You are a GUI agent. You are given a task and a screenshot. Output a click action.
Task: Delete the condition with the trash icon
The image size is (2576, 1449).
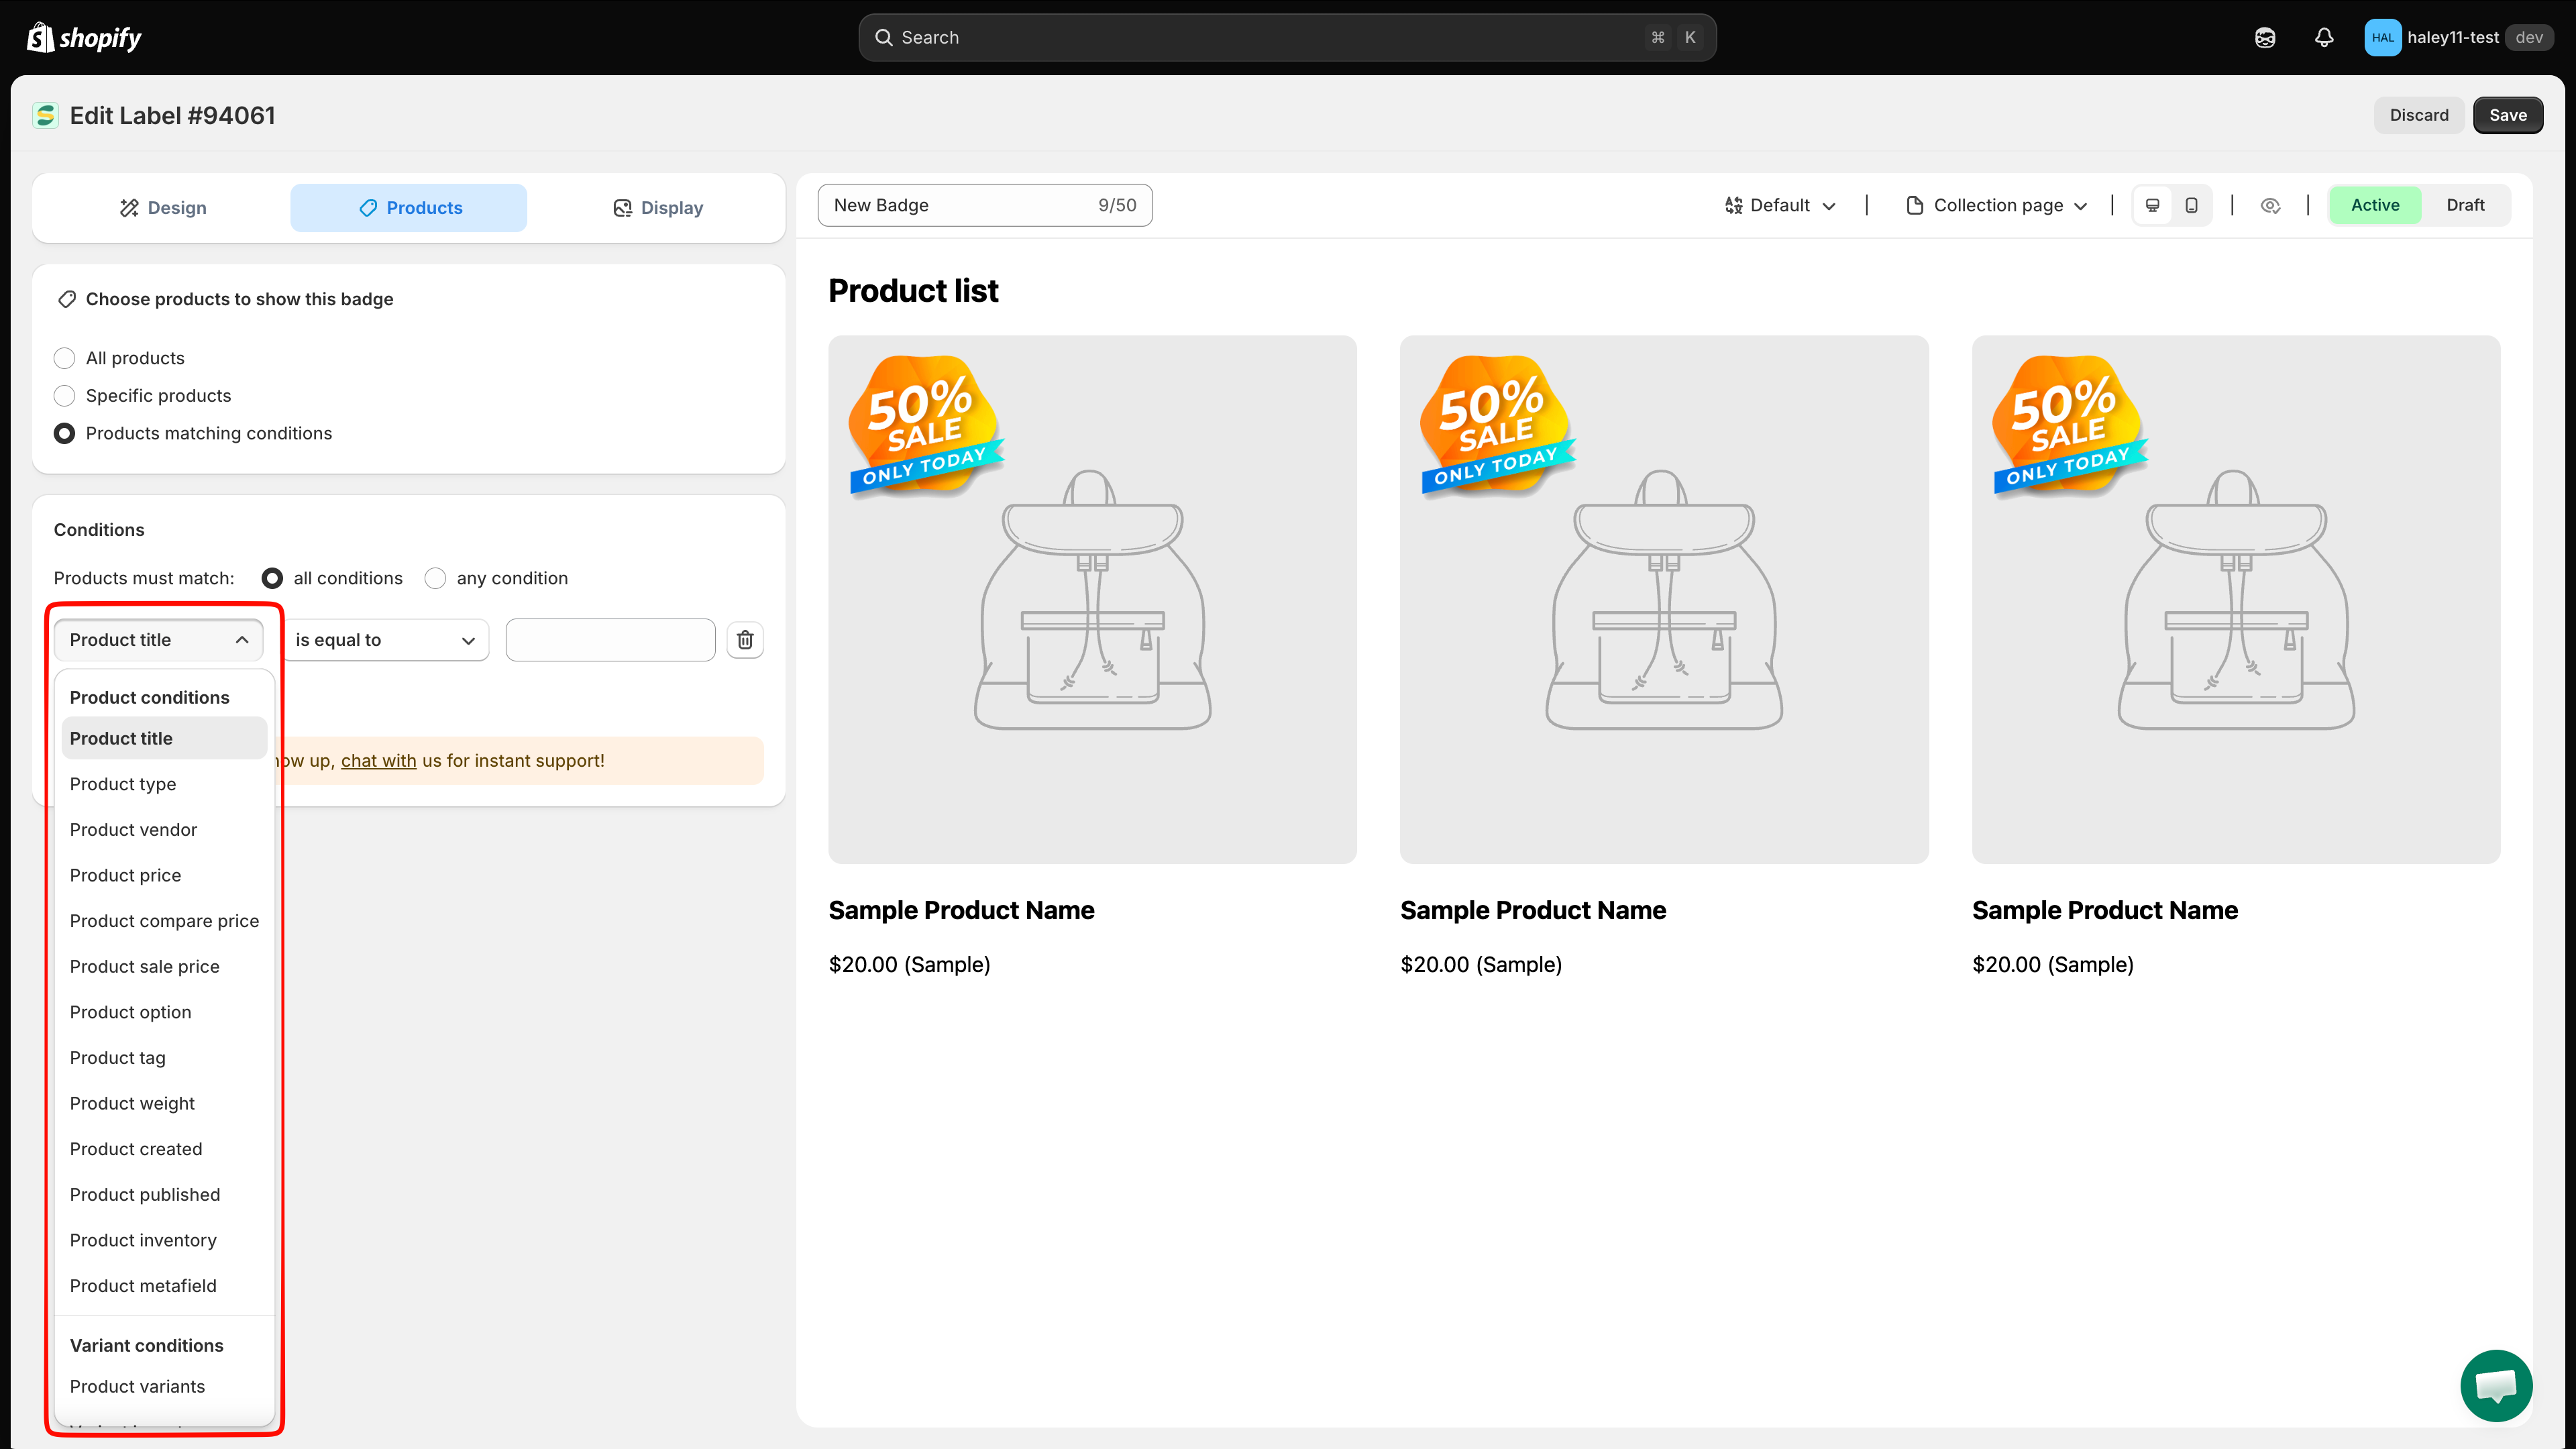[x=745, y=640]
